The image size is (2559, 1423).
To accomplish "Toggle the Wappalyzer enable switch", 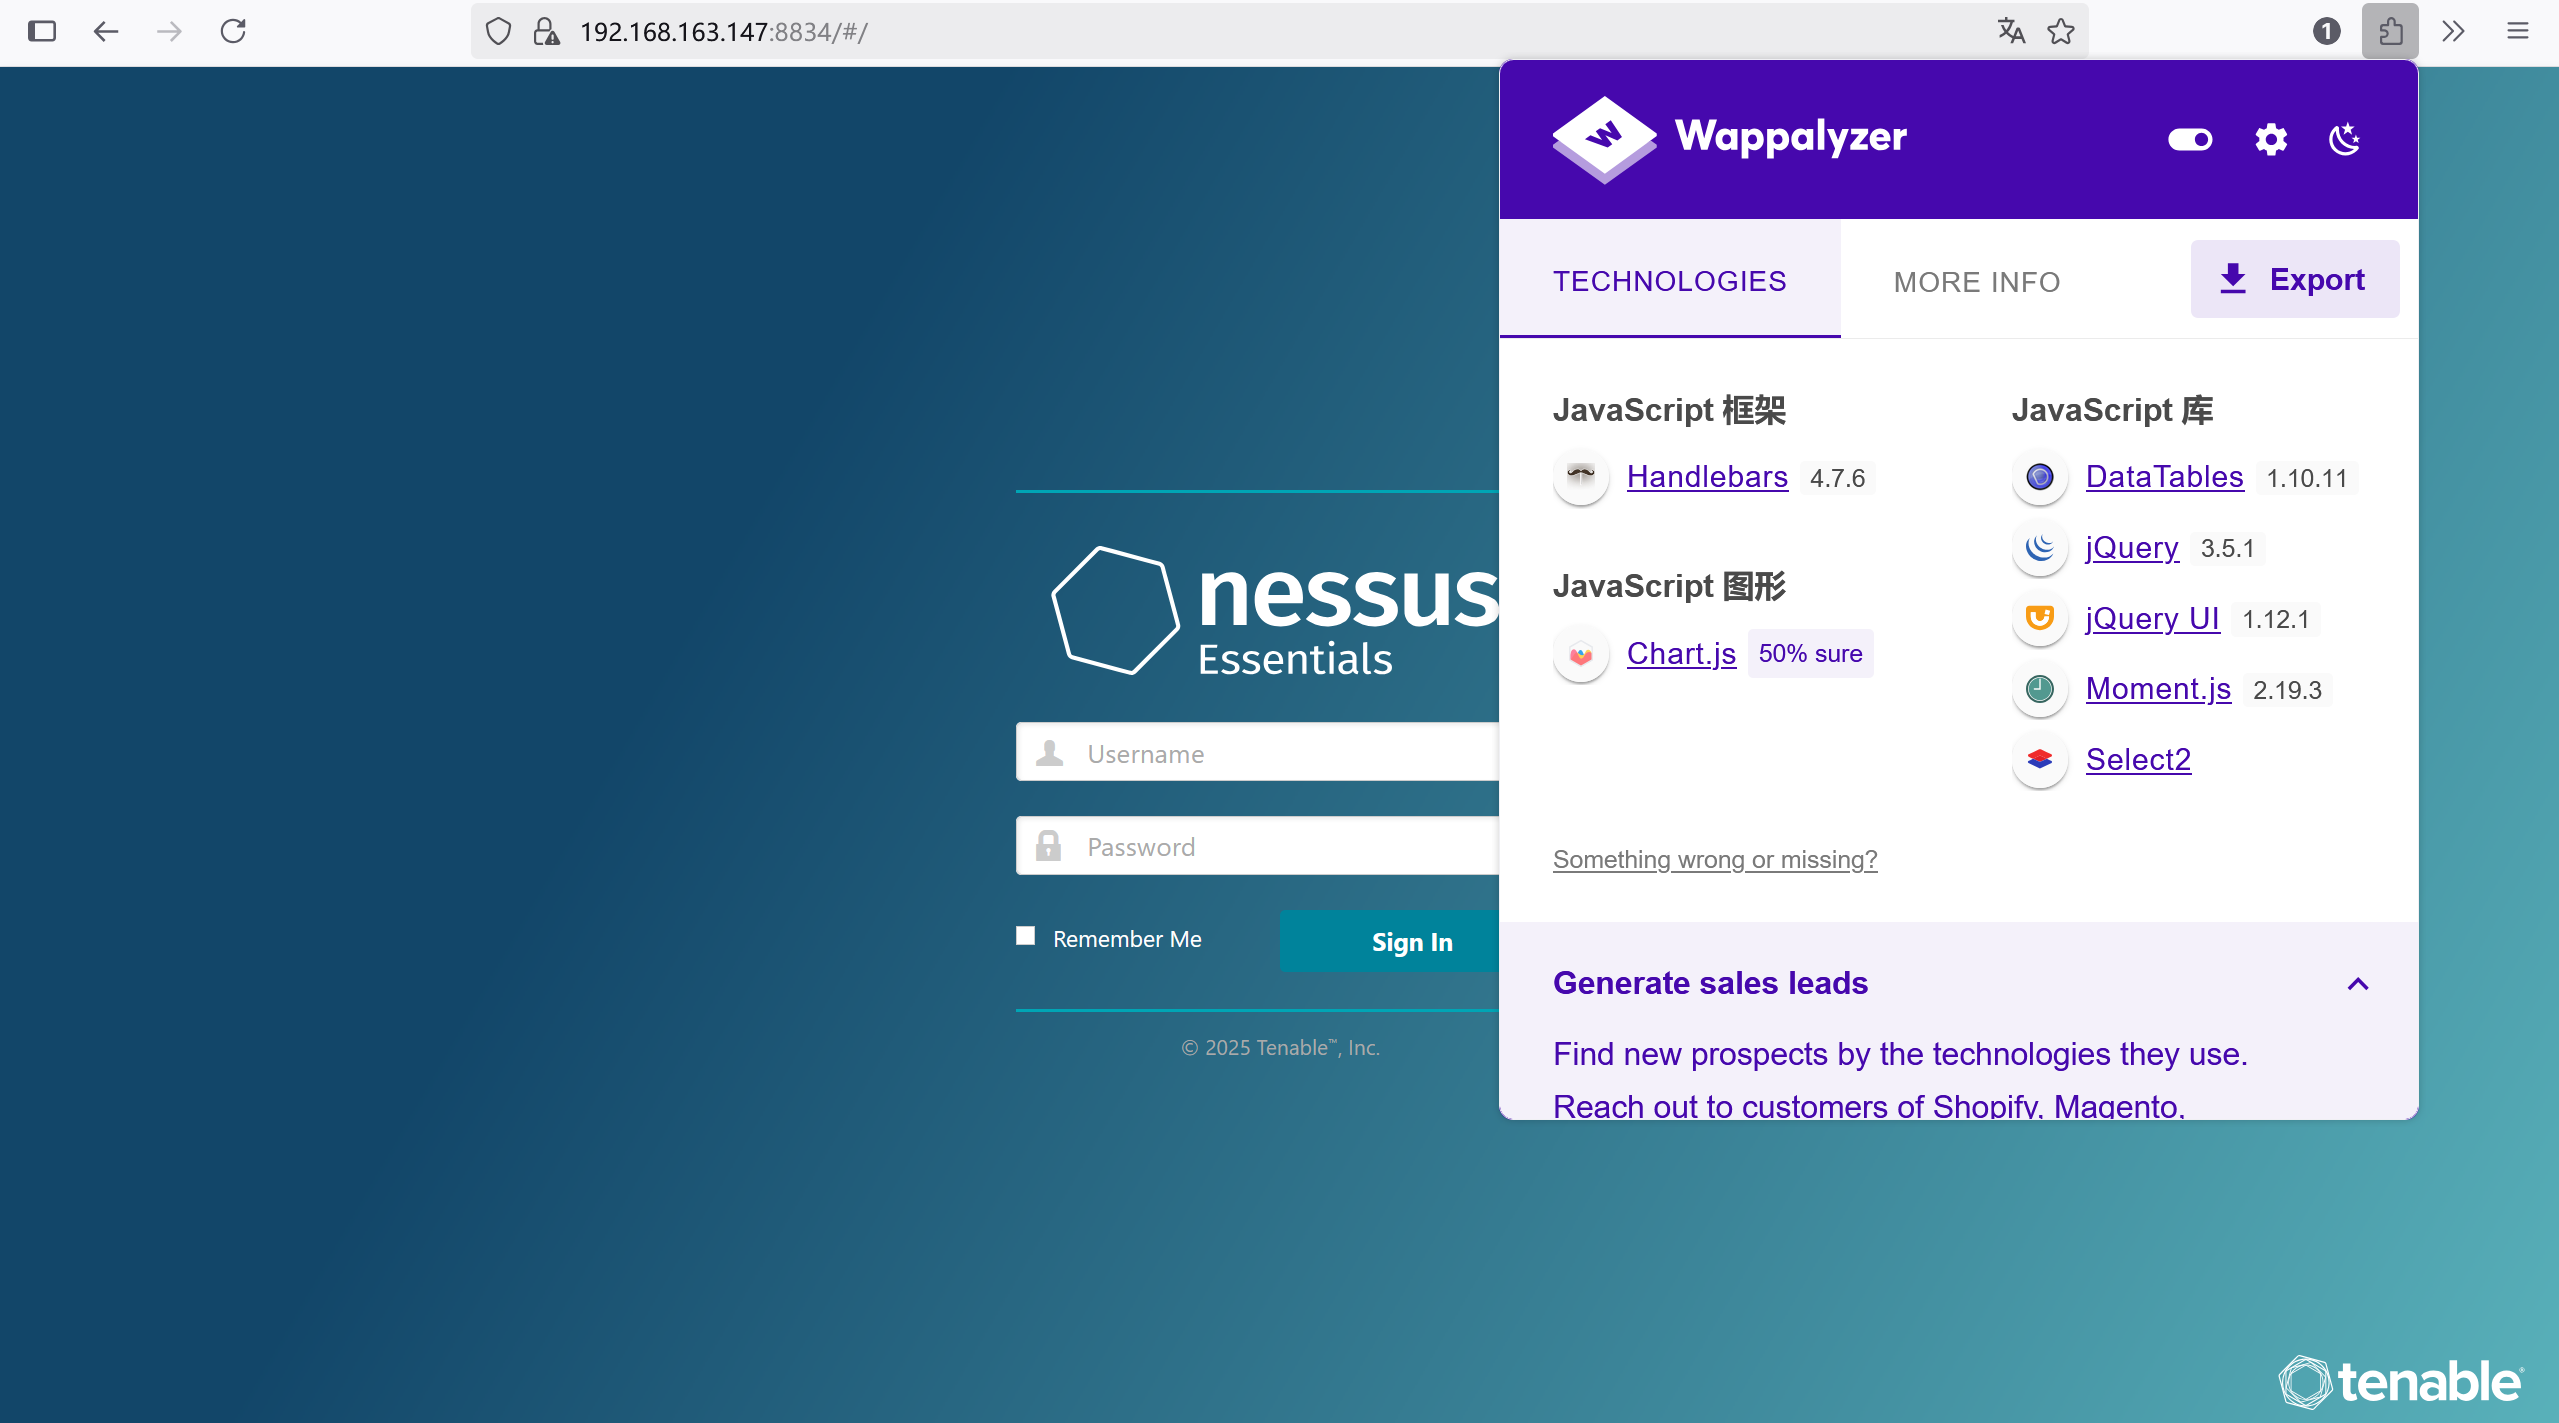I will (2190, 139).
